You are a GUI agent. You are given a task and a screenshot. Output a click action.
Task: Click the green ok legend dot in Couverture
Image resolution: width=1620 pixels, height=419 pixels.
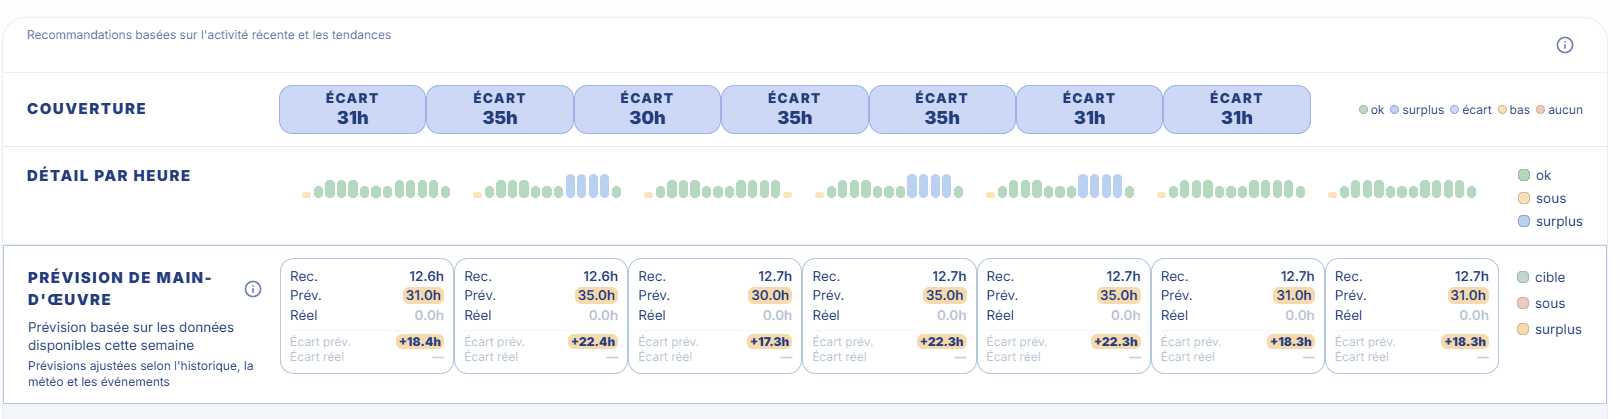(1363, 110)
